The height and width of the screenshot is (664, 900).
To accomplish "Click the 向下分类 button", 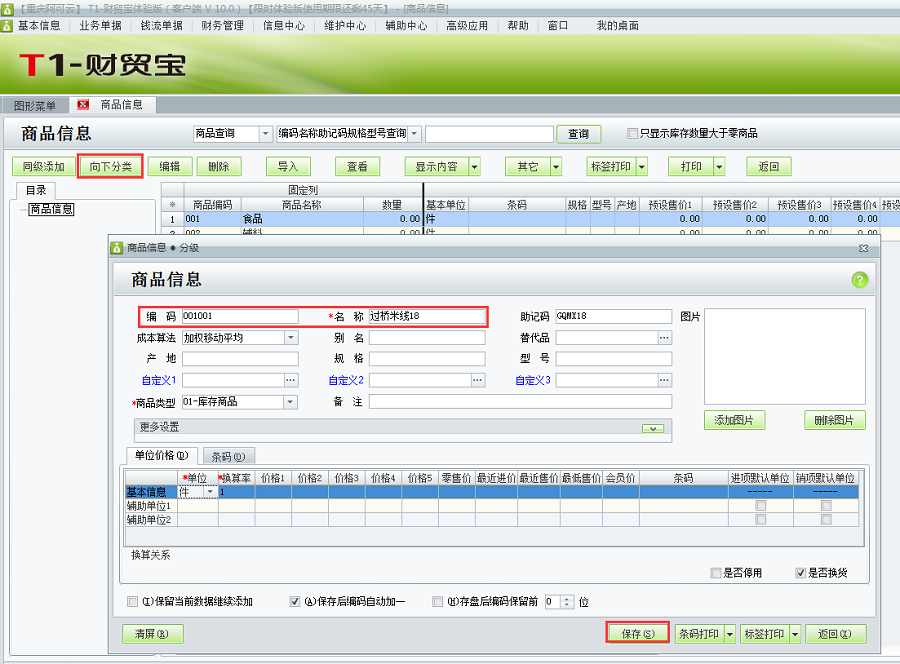I will click(111, 167).
